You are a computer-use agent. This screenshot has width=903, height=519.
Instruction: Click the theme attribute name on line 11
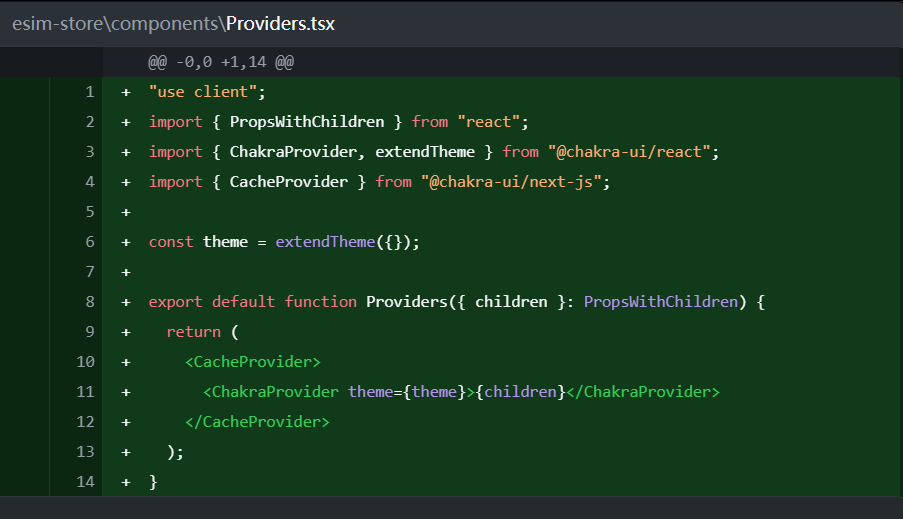pos(370,392)
